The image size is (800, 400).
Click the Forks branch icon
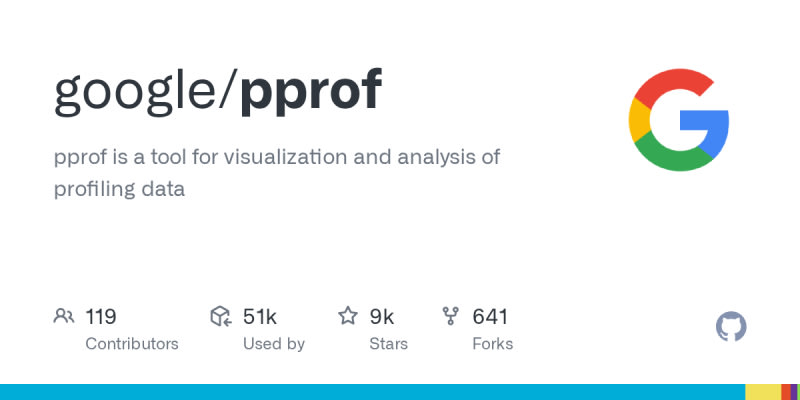pyautogui.click(x=451, y=317)
